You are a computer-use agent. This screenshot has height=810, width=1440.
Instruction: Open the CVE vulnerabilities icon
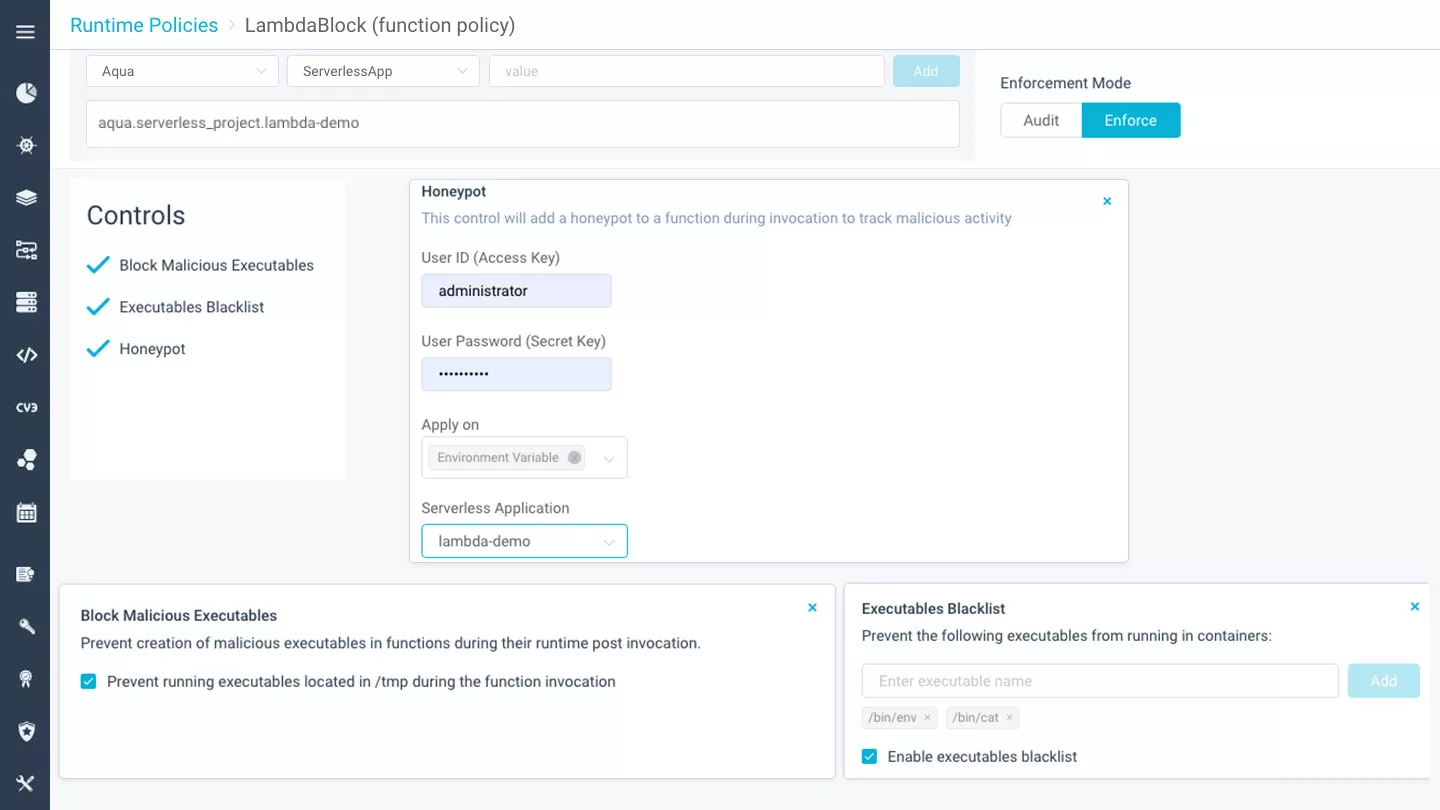click(x=26, y=407)
